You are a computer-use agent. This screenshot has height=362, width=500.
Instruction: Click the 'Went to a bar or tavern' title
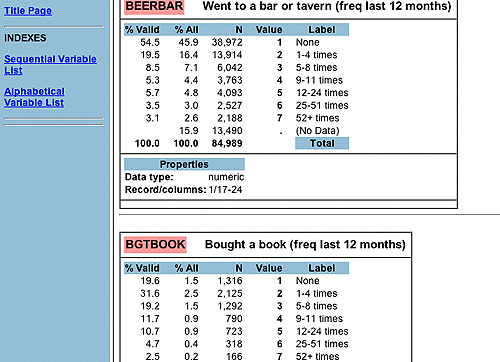[327, 6]
